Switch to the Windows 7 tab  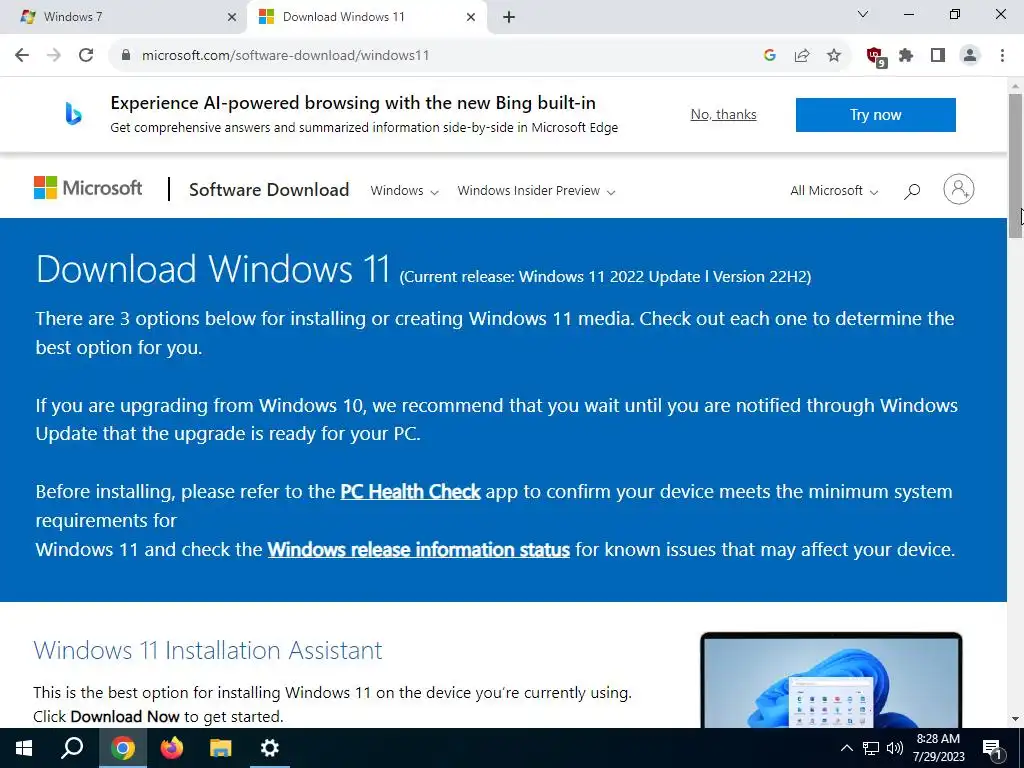(124, 18)
